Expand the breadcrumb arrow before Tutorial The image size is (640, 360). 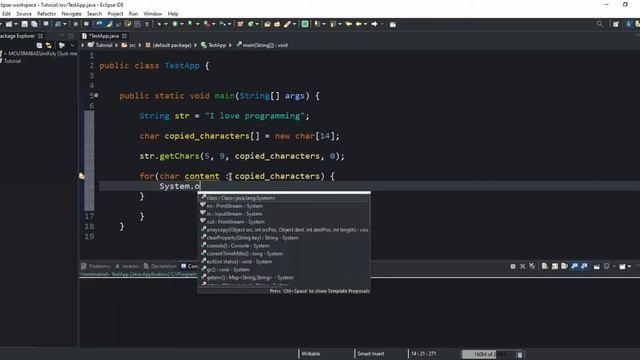tap(83, 45)
